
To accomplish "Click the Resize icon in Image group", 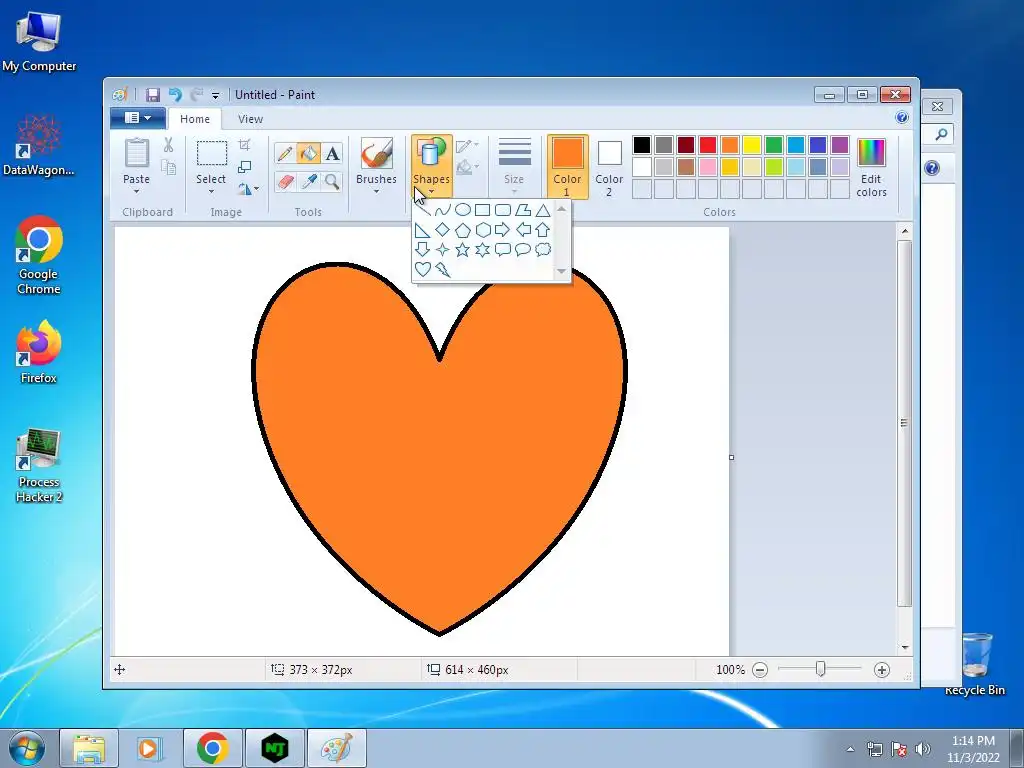I will pos(244,167).
